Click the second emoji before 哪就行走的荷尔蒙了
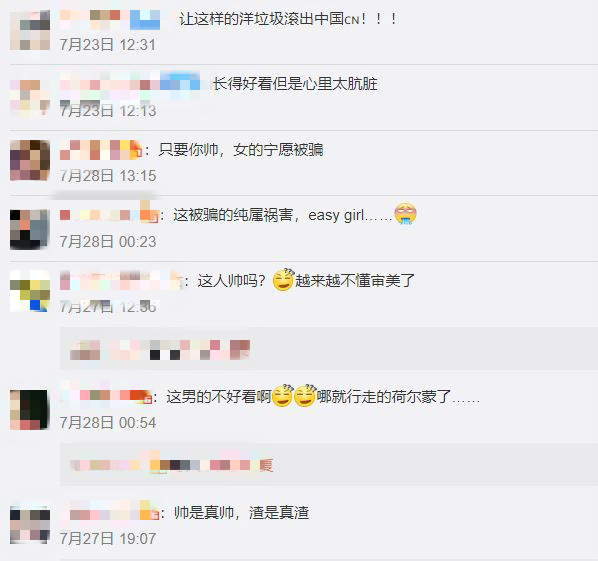 [x=304, y=395]
